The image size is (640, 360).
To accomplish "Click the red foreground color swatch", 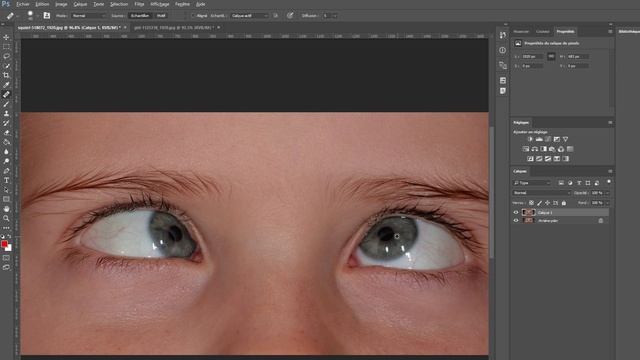I will (x=4, y=244).
